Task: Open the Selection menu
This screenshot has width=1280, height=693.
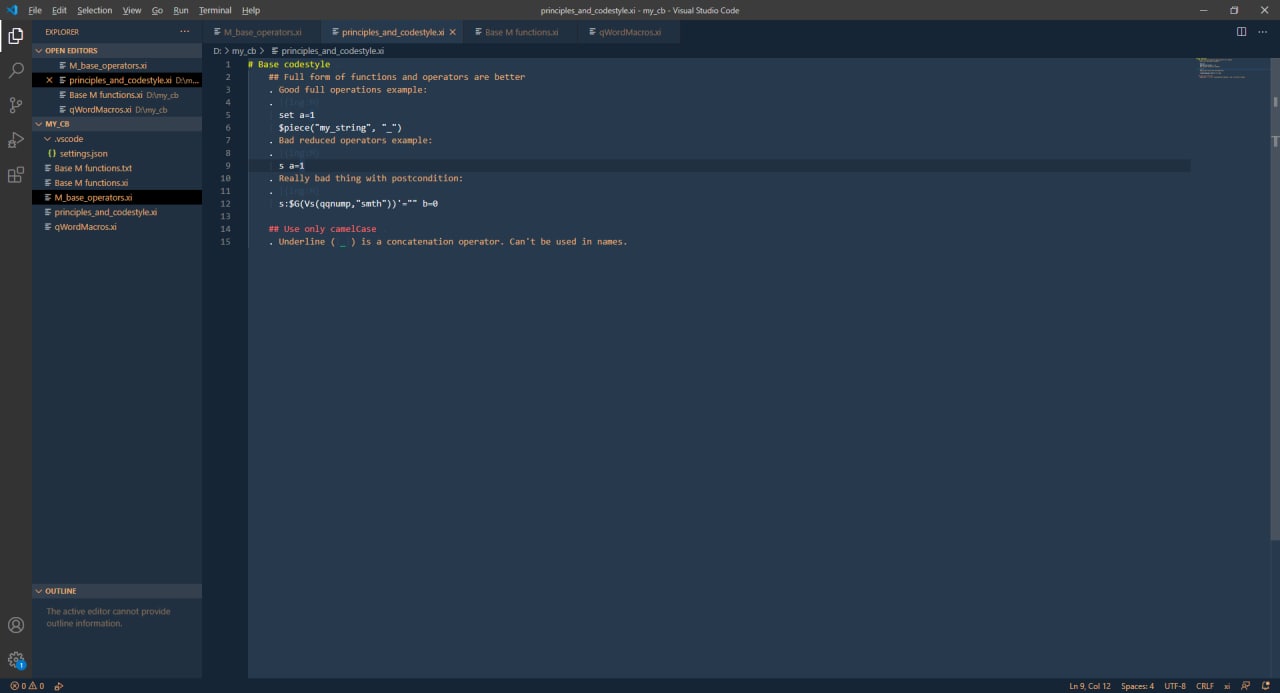Action: 95,10
